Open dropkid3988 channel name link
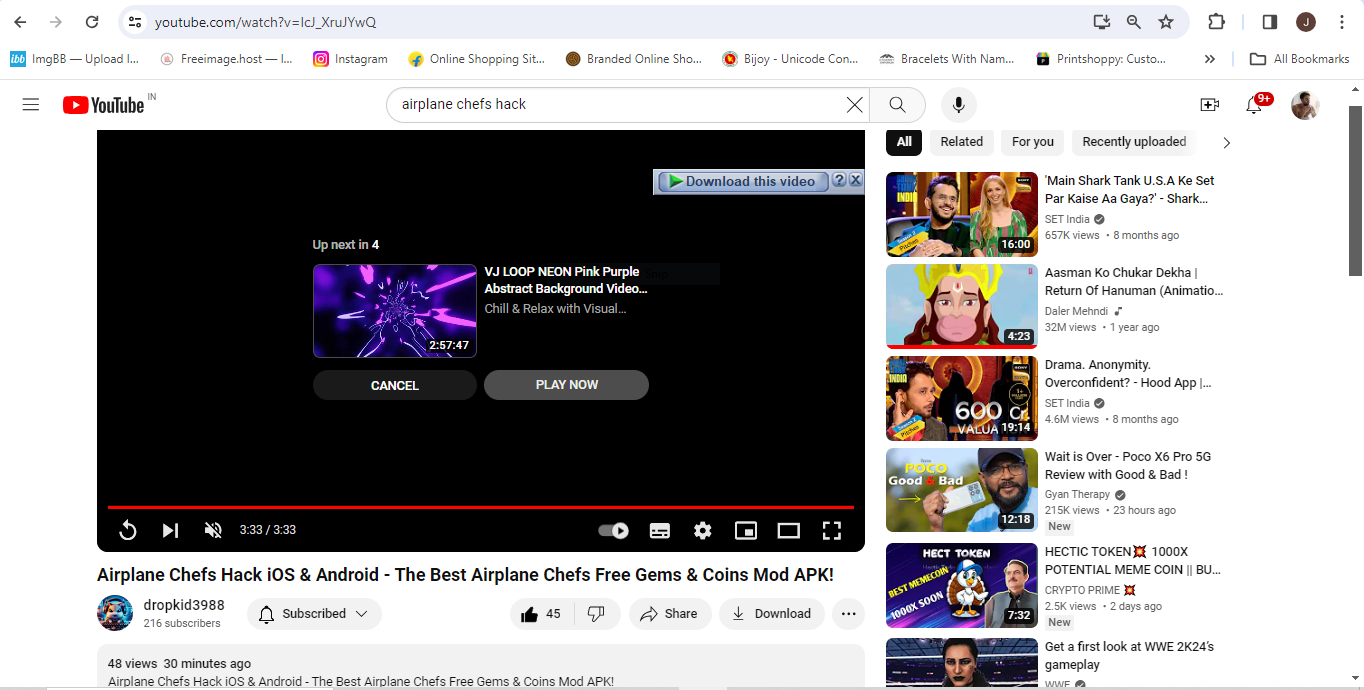This screenshot has height=690, width=1364. pyautogui.click(x=184, y=605)
